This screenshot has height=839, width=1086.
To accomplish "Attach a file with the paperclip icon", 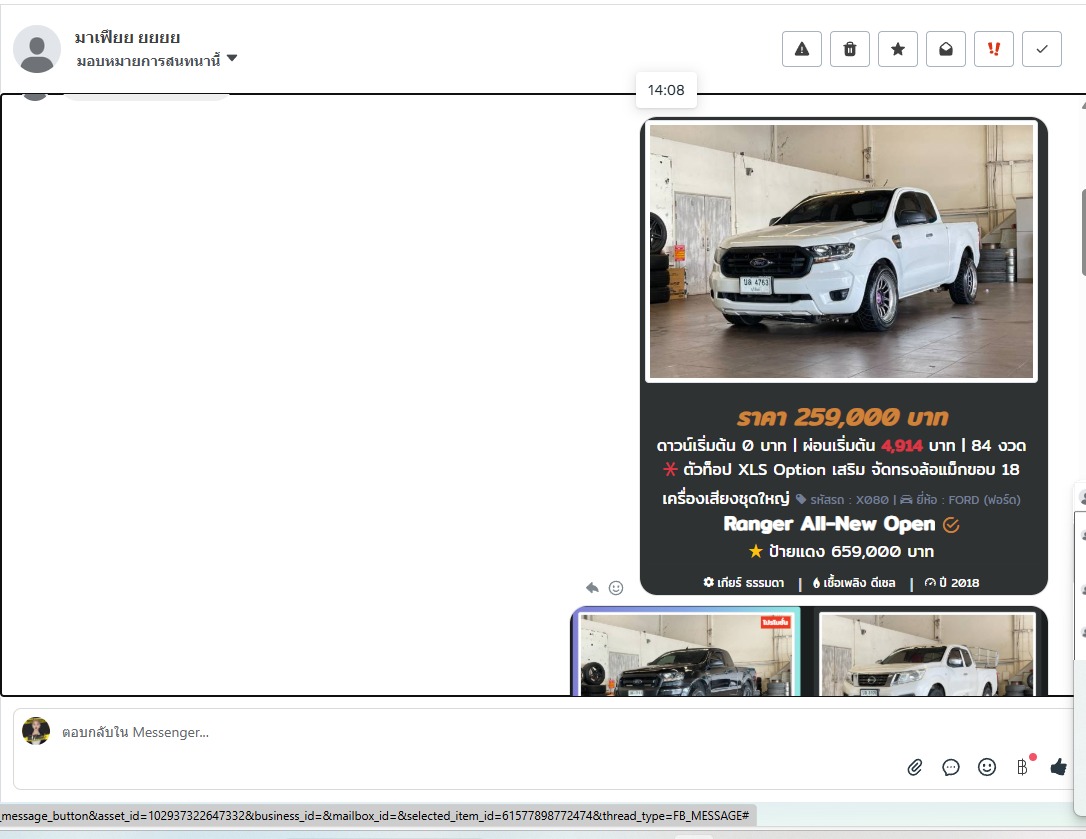I will (x=915, y=767).
